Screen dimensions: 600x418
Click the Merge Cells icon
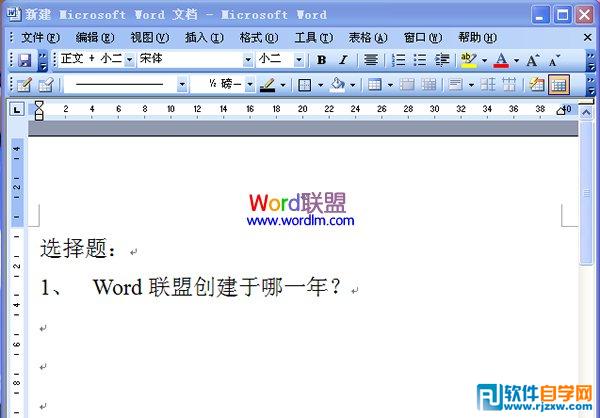click(407, 85)
